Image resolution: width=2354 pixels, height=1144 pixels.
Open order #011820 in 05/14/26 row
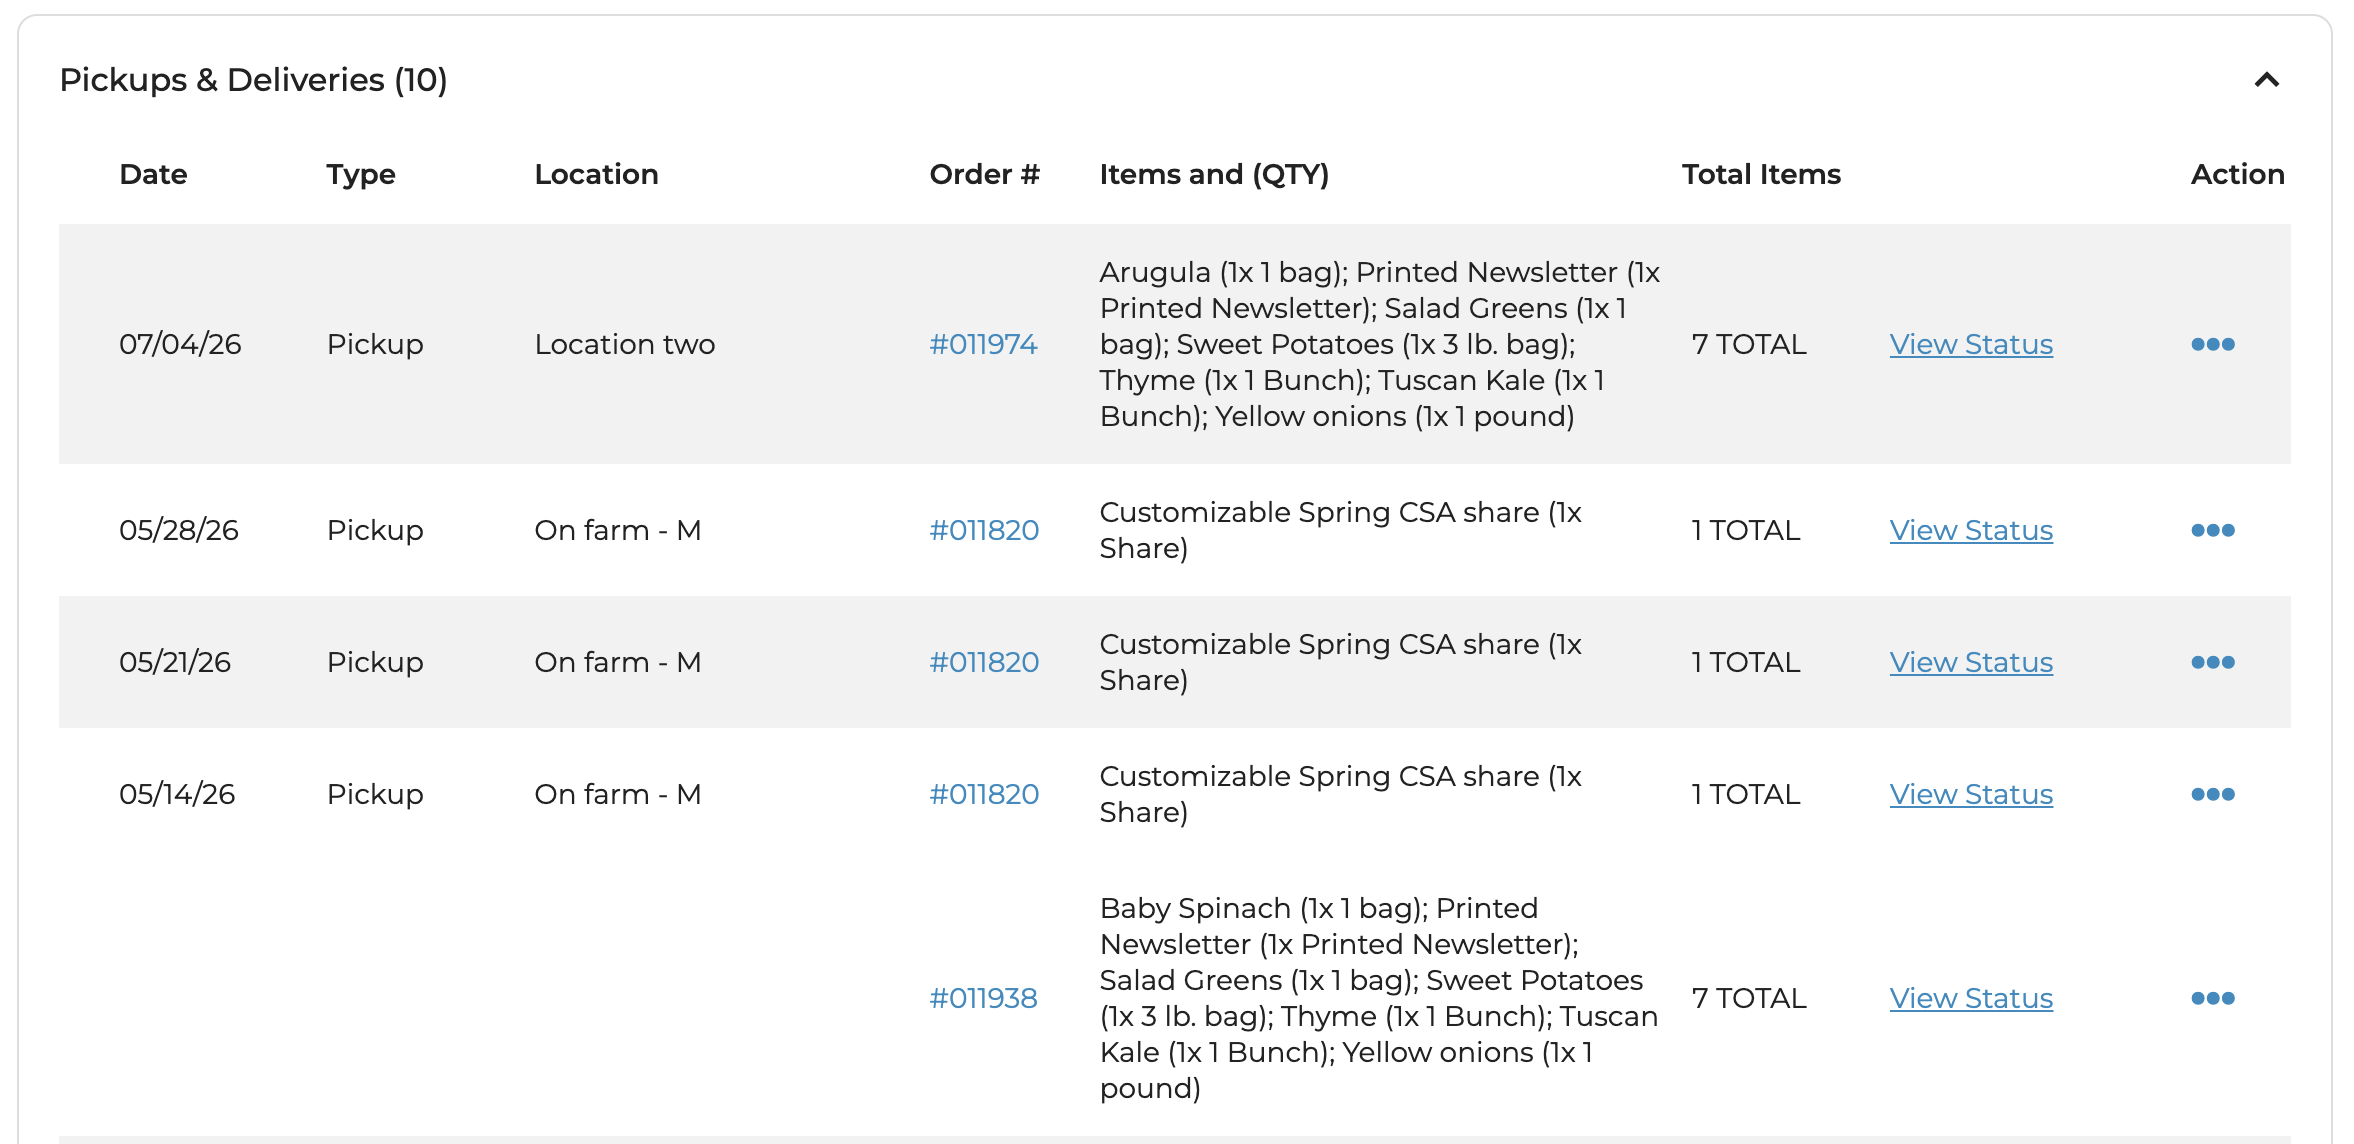coord(984,794)
